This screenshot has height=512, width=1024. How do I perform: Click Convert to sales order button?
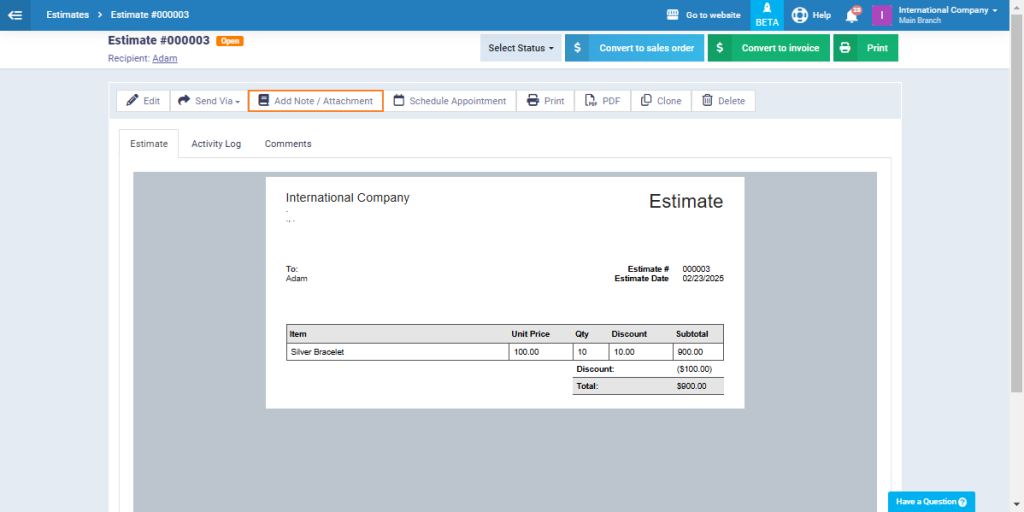coord(634,48)
